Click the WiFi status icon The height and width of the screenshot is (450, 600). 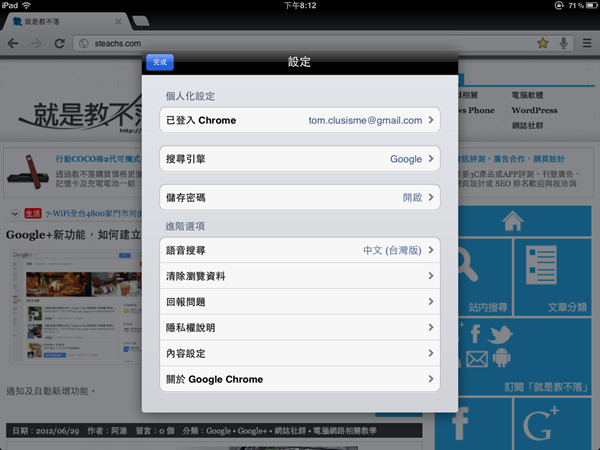tap(26, 5)
